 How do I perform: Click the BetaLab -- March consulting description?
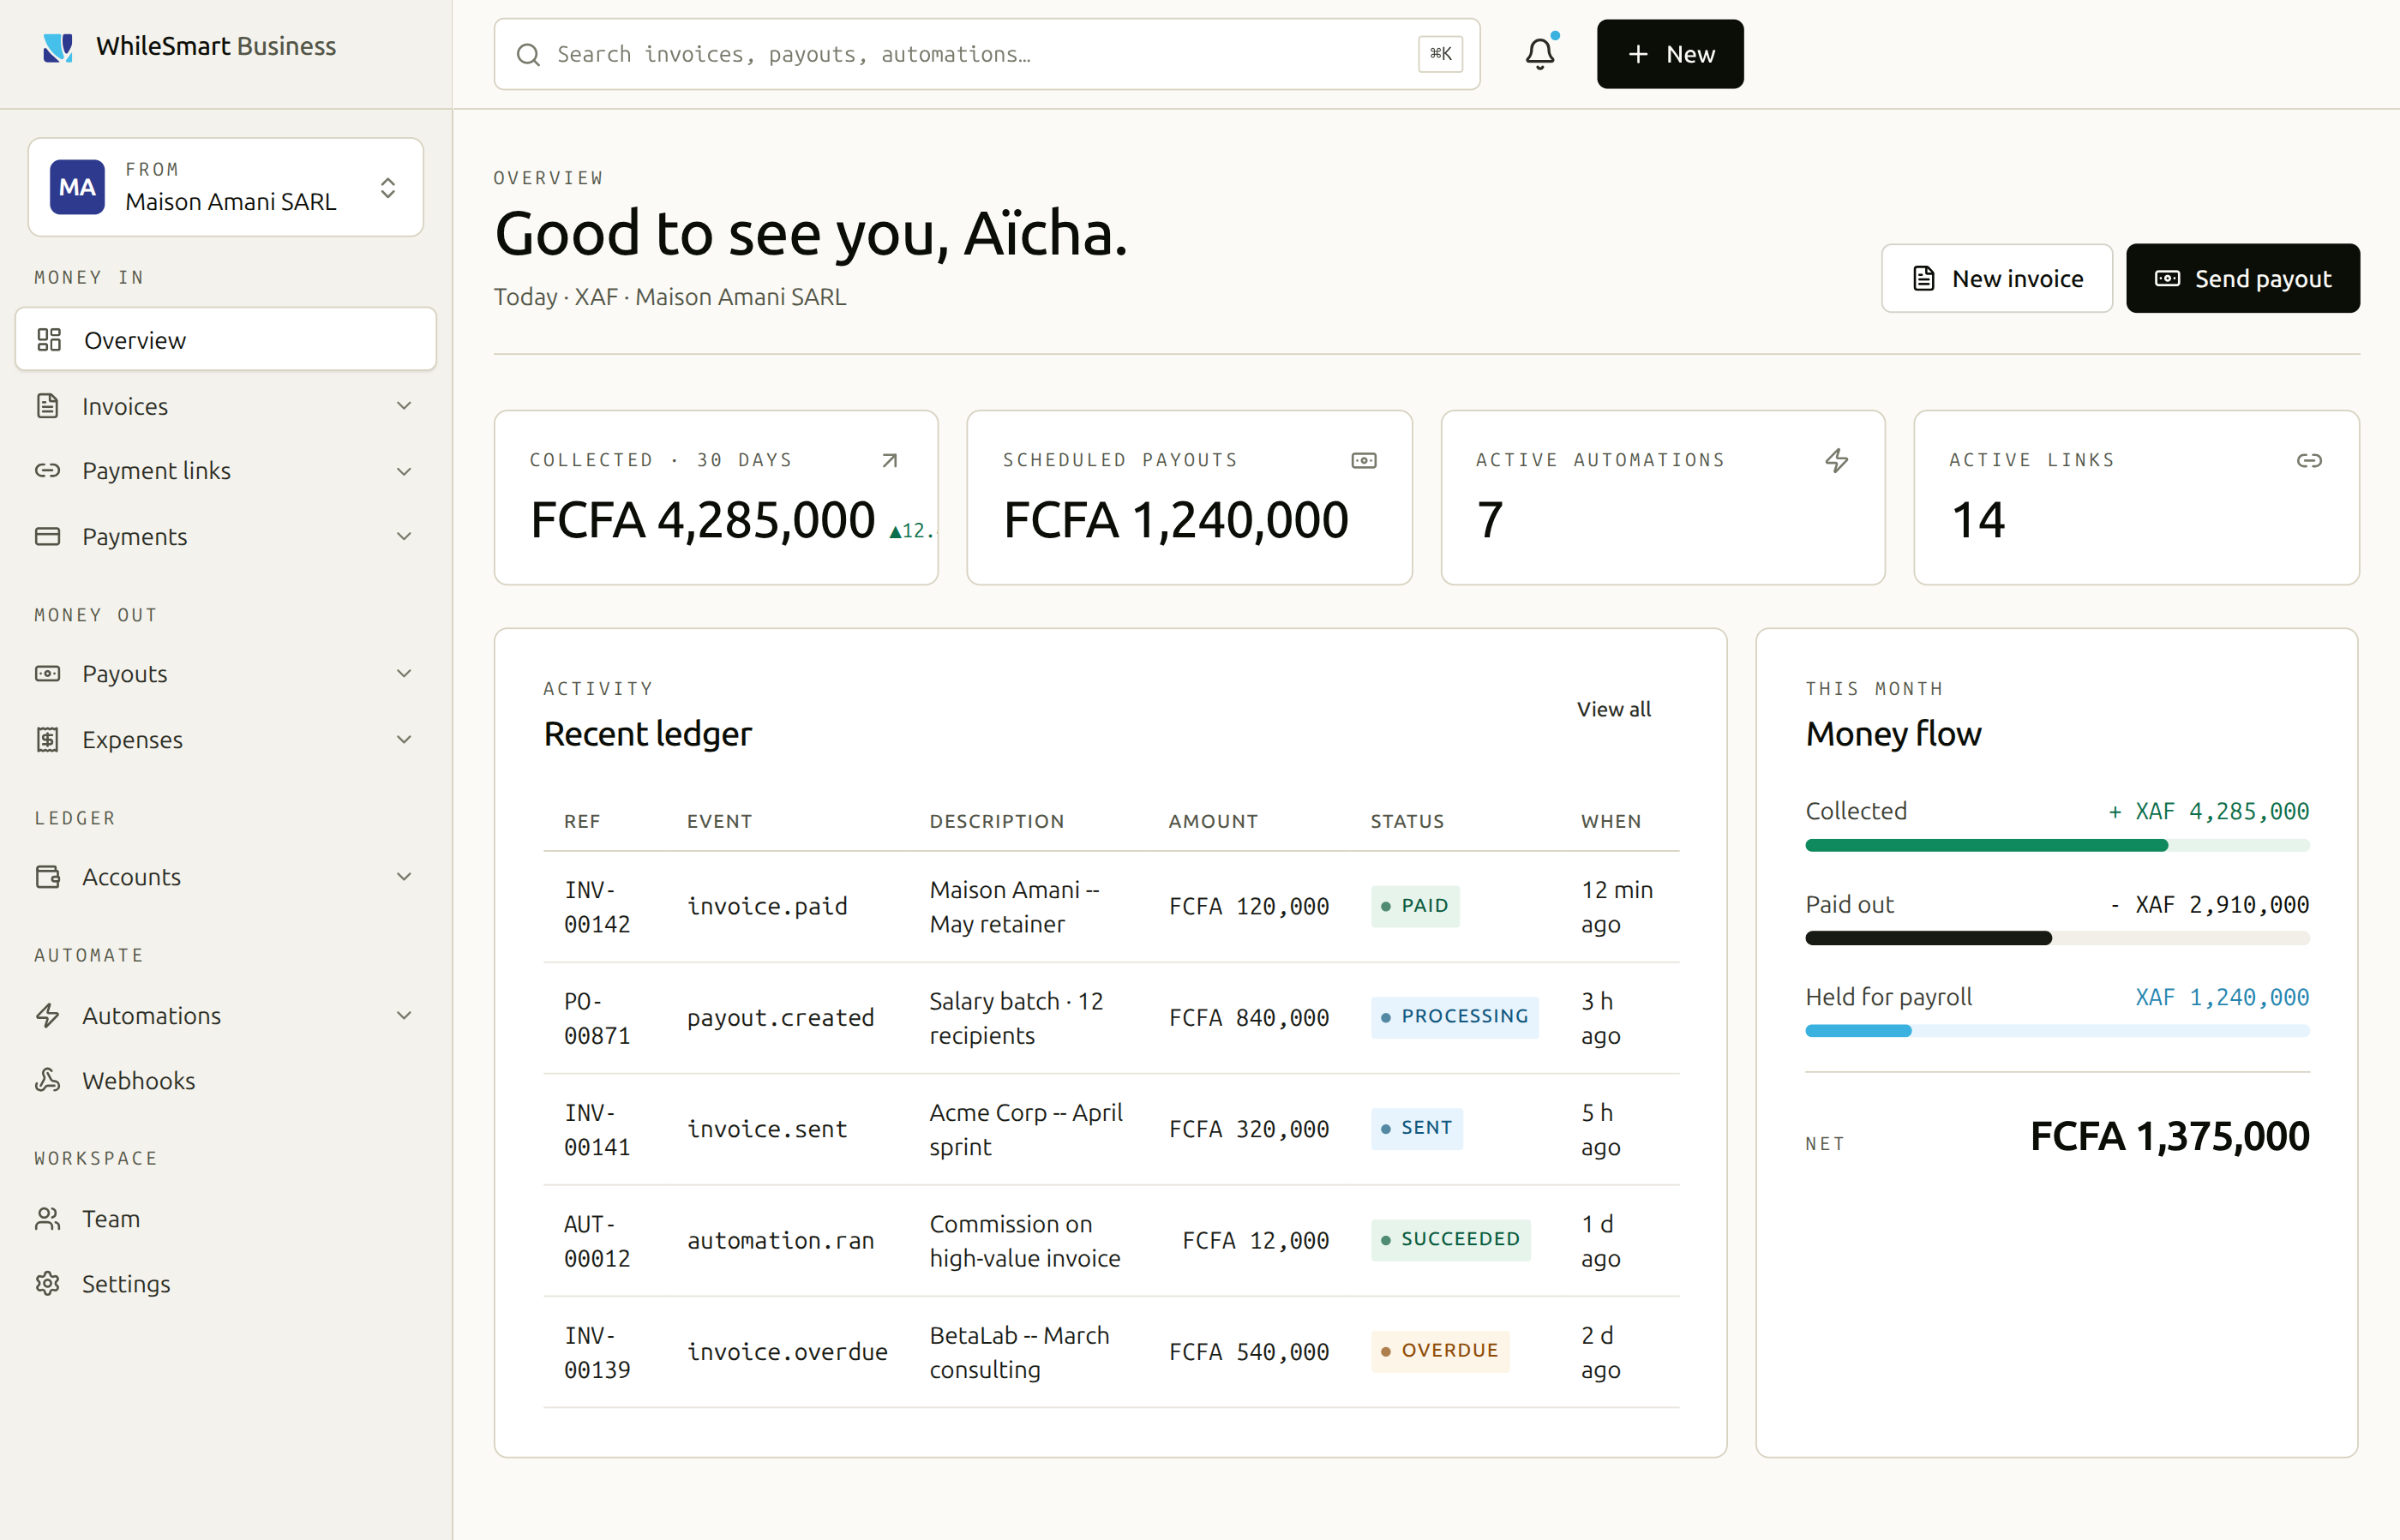tap(1019, 1352)
